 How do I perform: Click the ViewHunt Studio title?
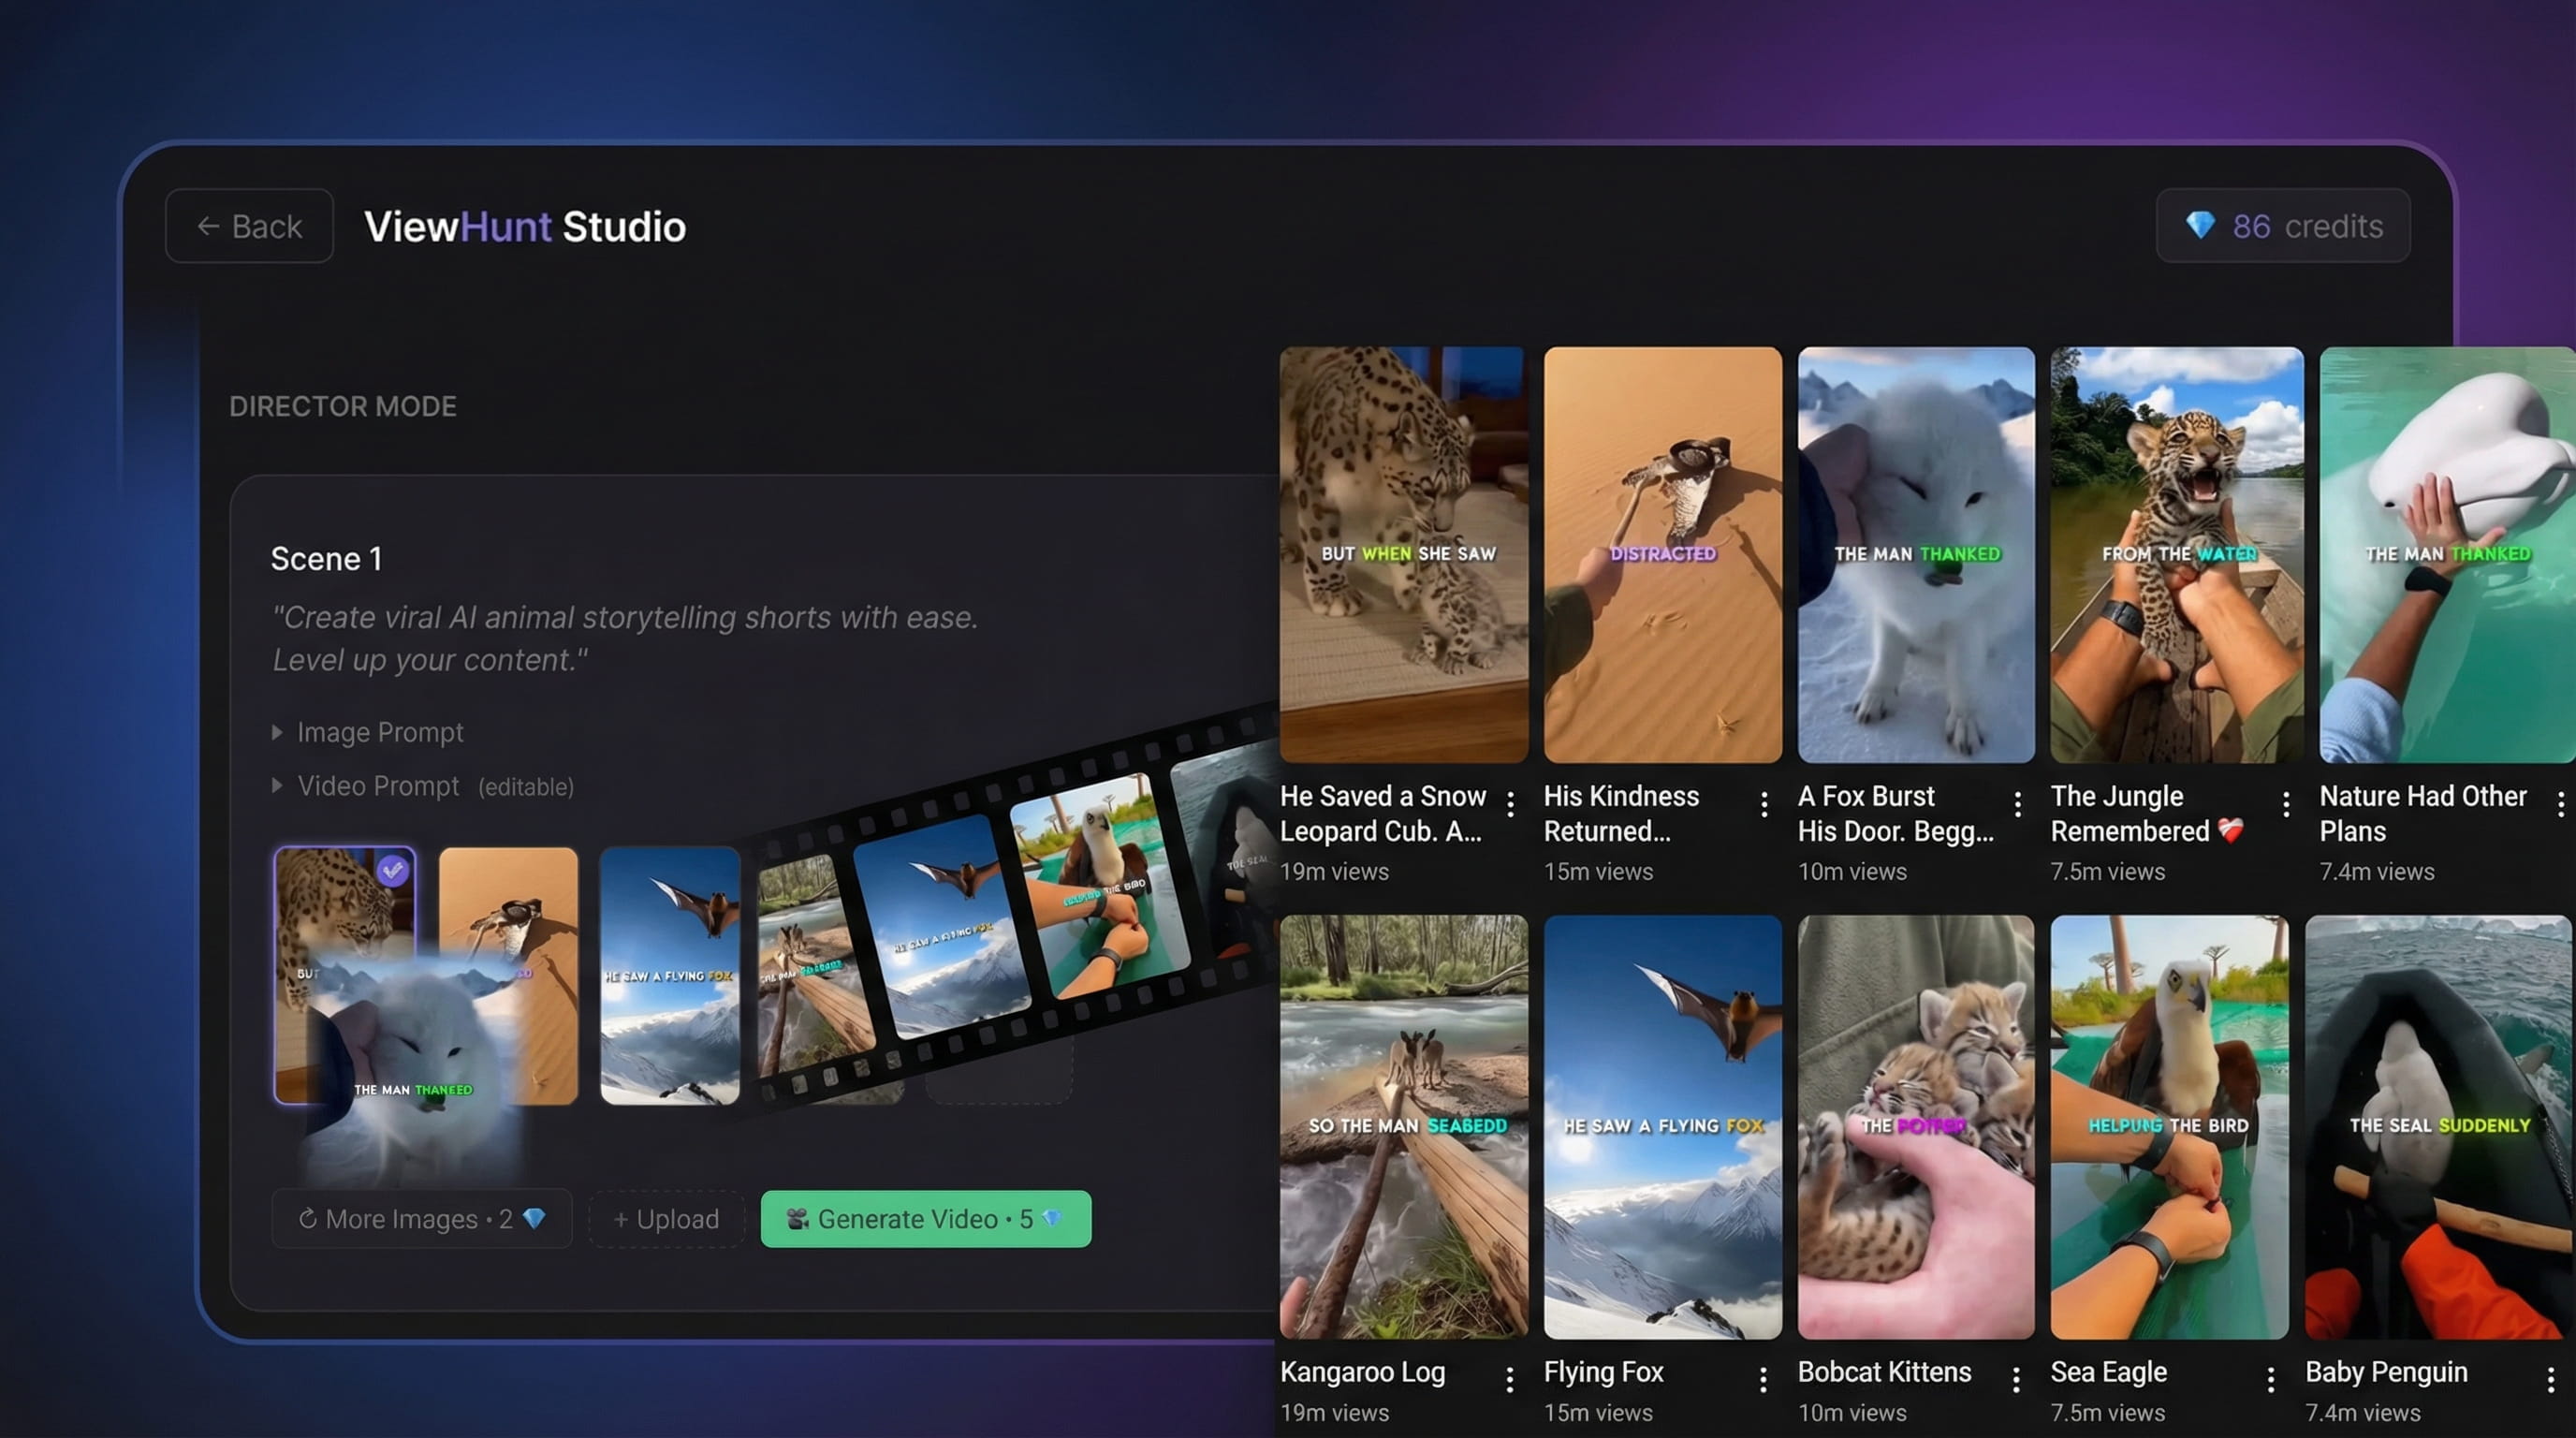pos(525,226)
